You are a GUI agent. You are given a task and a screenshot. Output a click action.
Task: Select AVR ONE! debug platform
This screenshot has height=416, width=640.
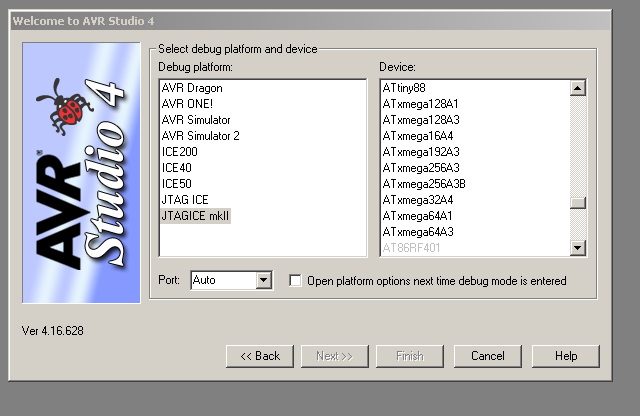[x=187, y=104]
